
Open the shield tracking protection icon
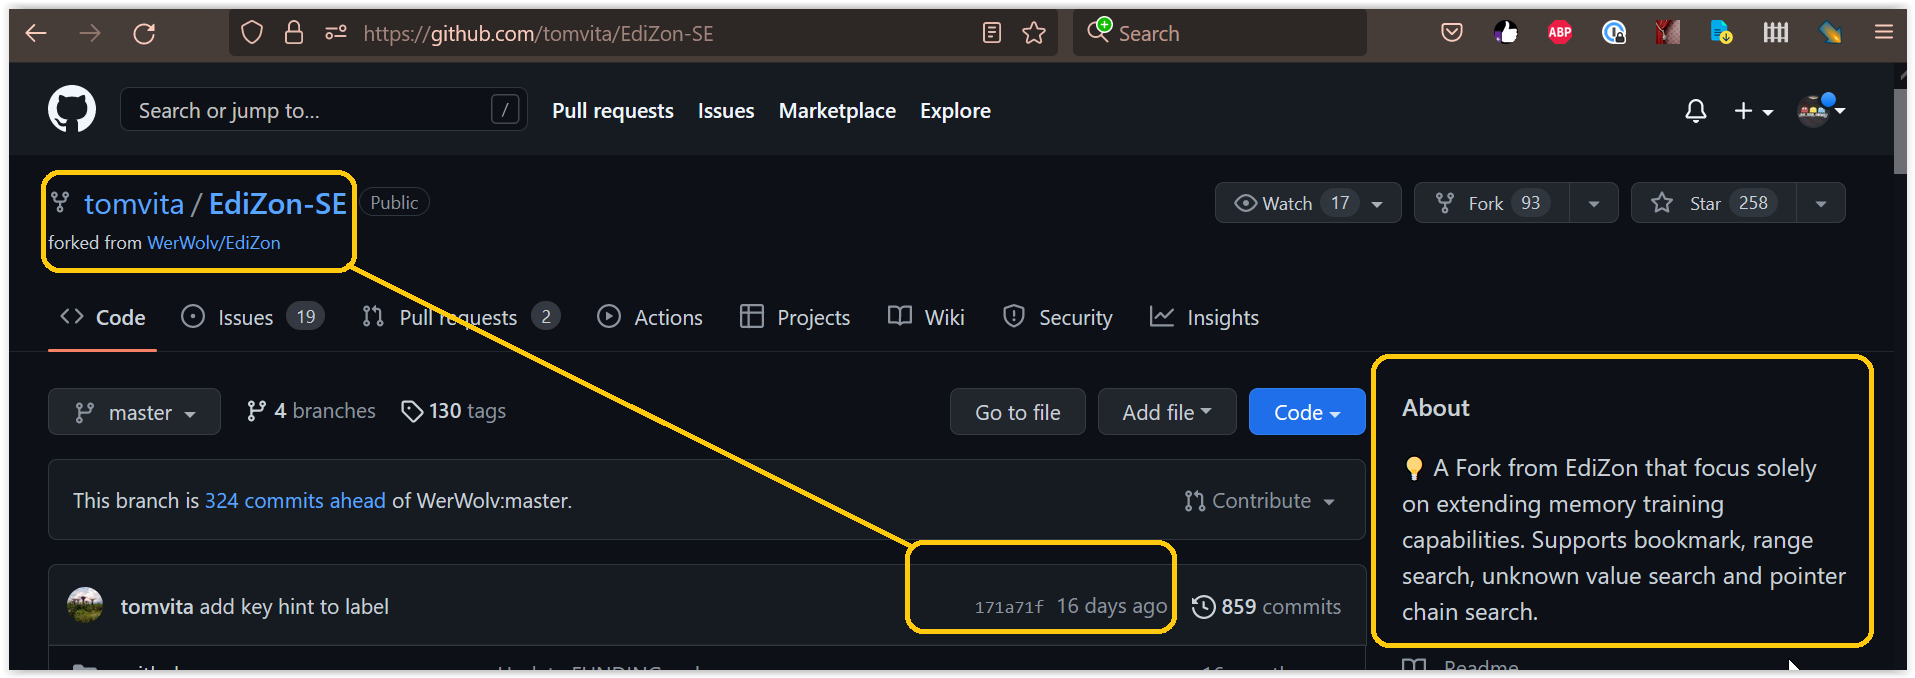coord(252,33)
